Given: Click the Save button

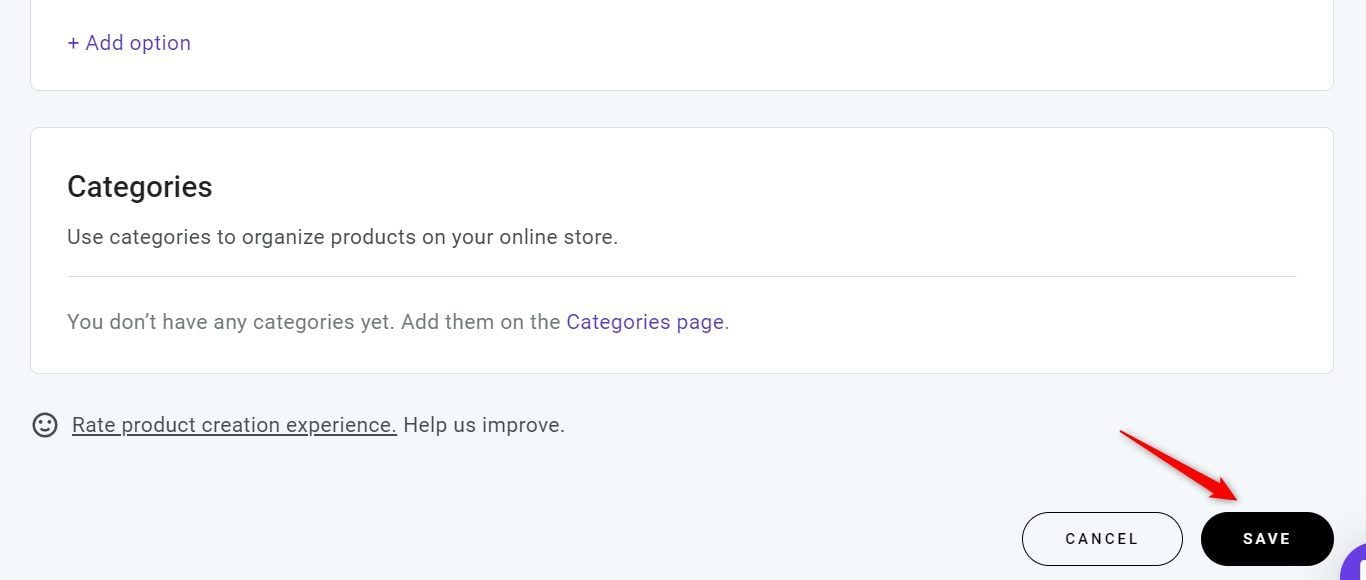Looking at the screenshot, I should pyautogui.click(x=1267, y=539).
